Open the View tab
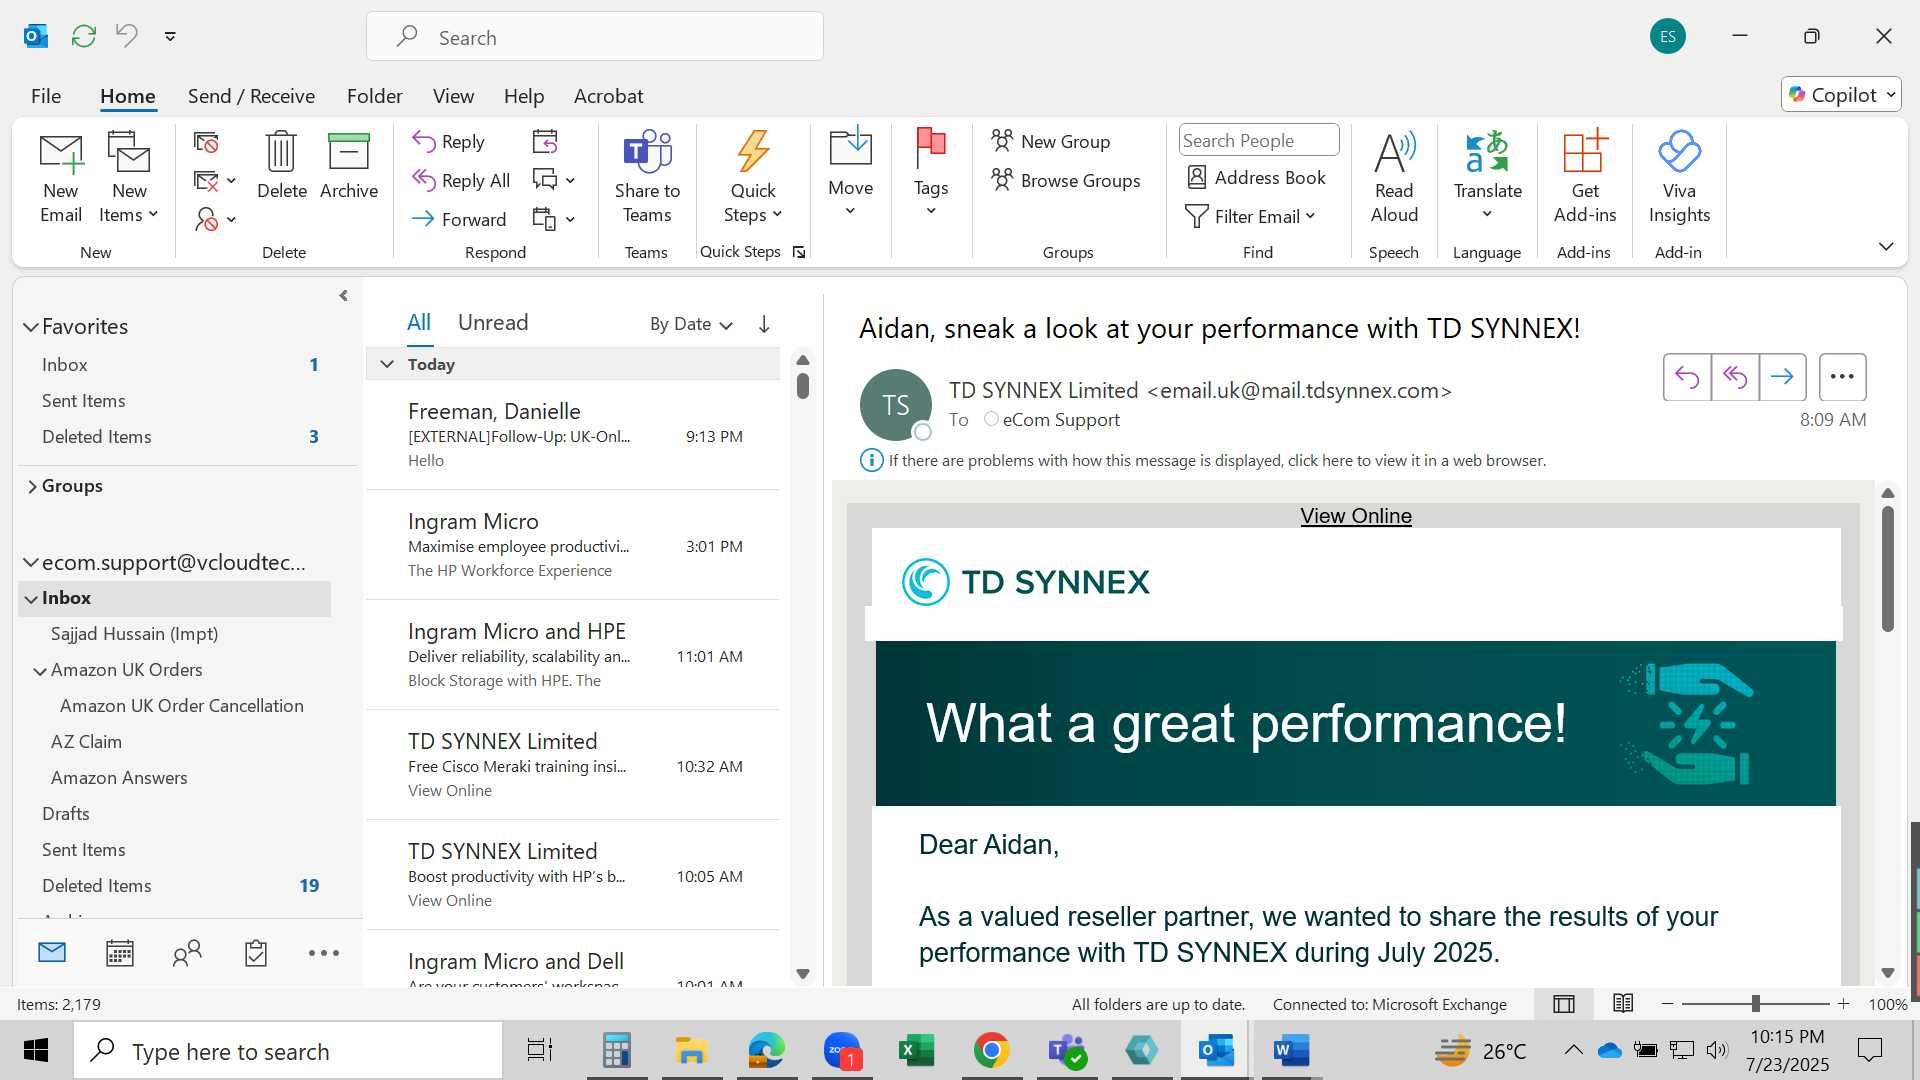This screenshot has width=1920, height=1080. click(x=453, y=96)
